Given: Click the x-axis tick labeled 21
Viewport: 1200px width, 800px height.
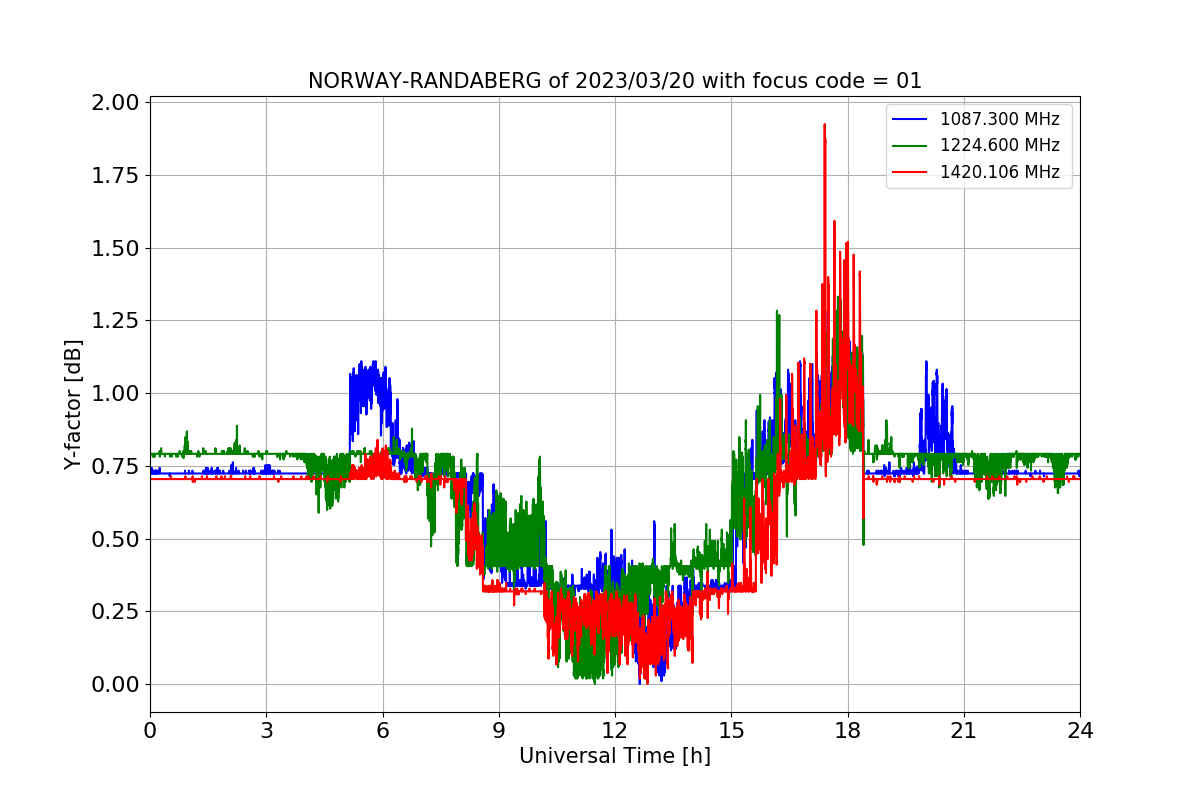Looking at the screenshot, I should pyautogui.click(x=964, y=731).
